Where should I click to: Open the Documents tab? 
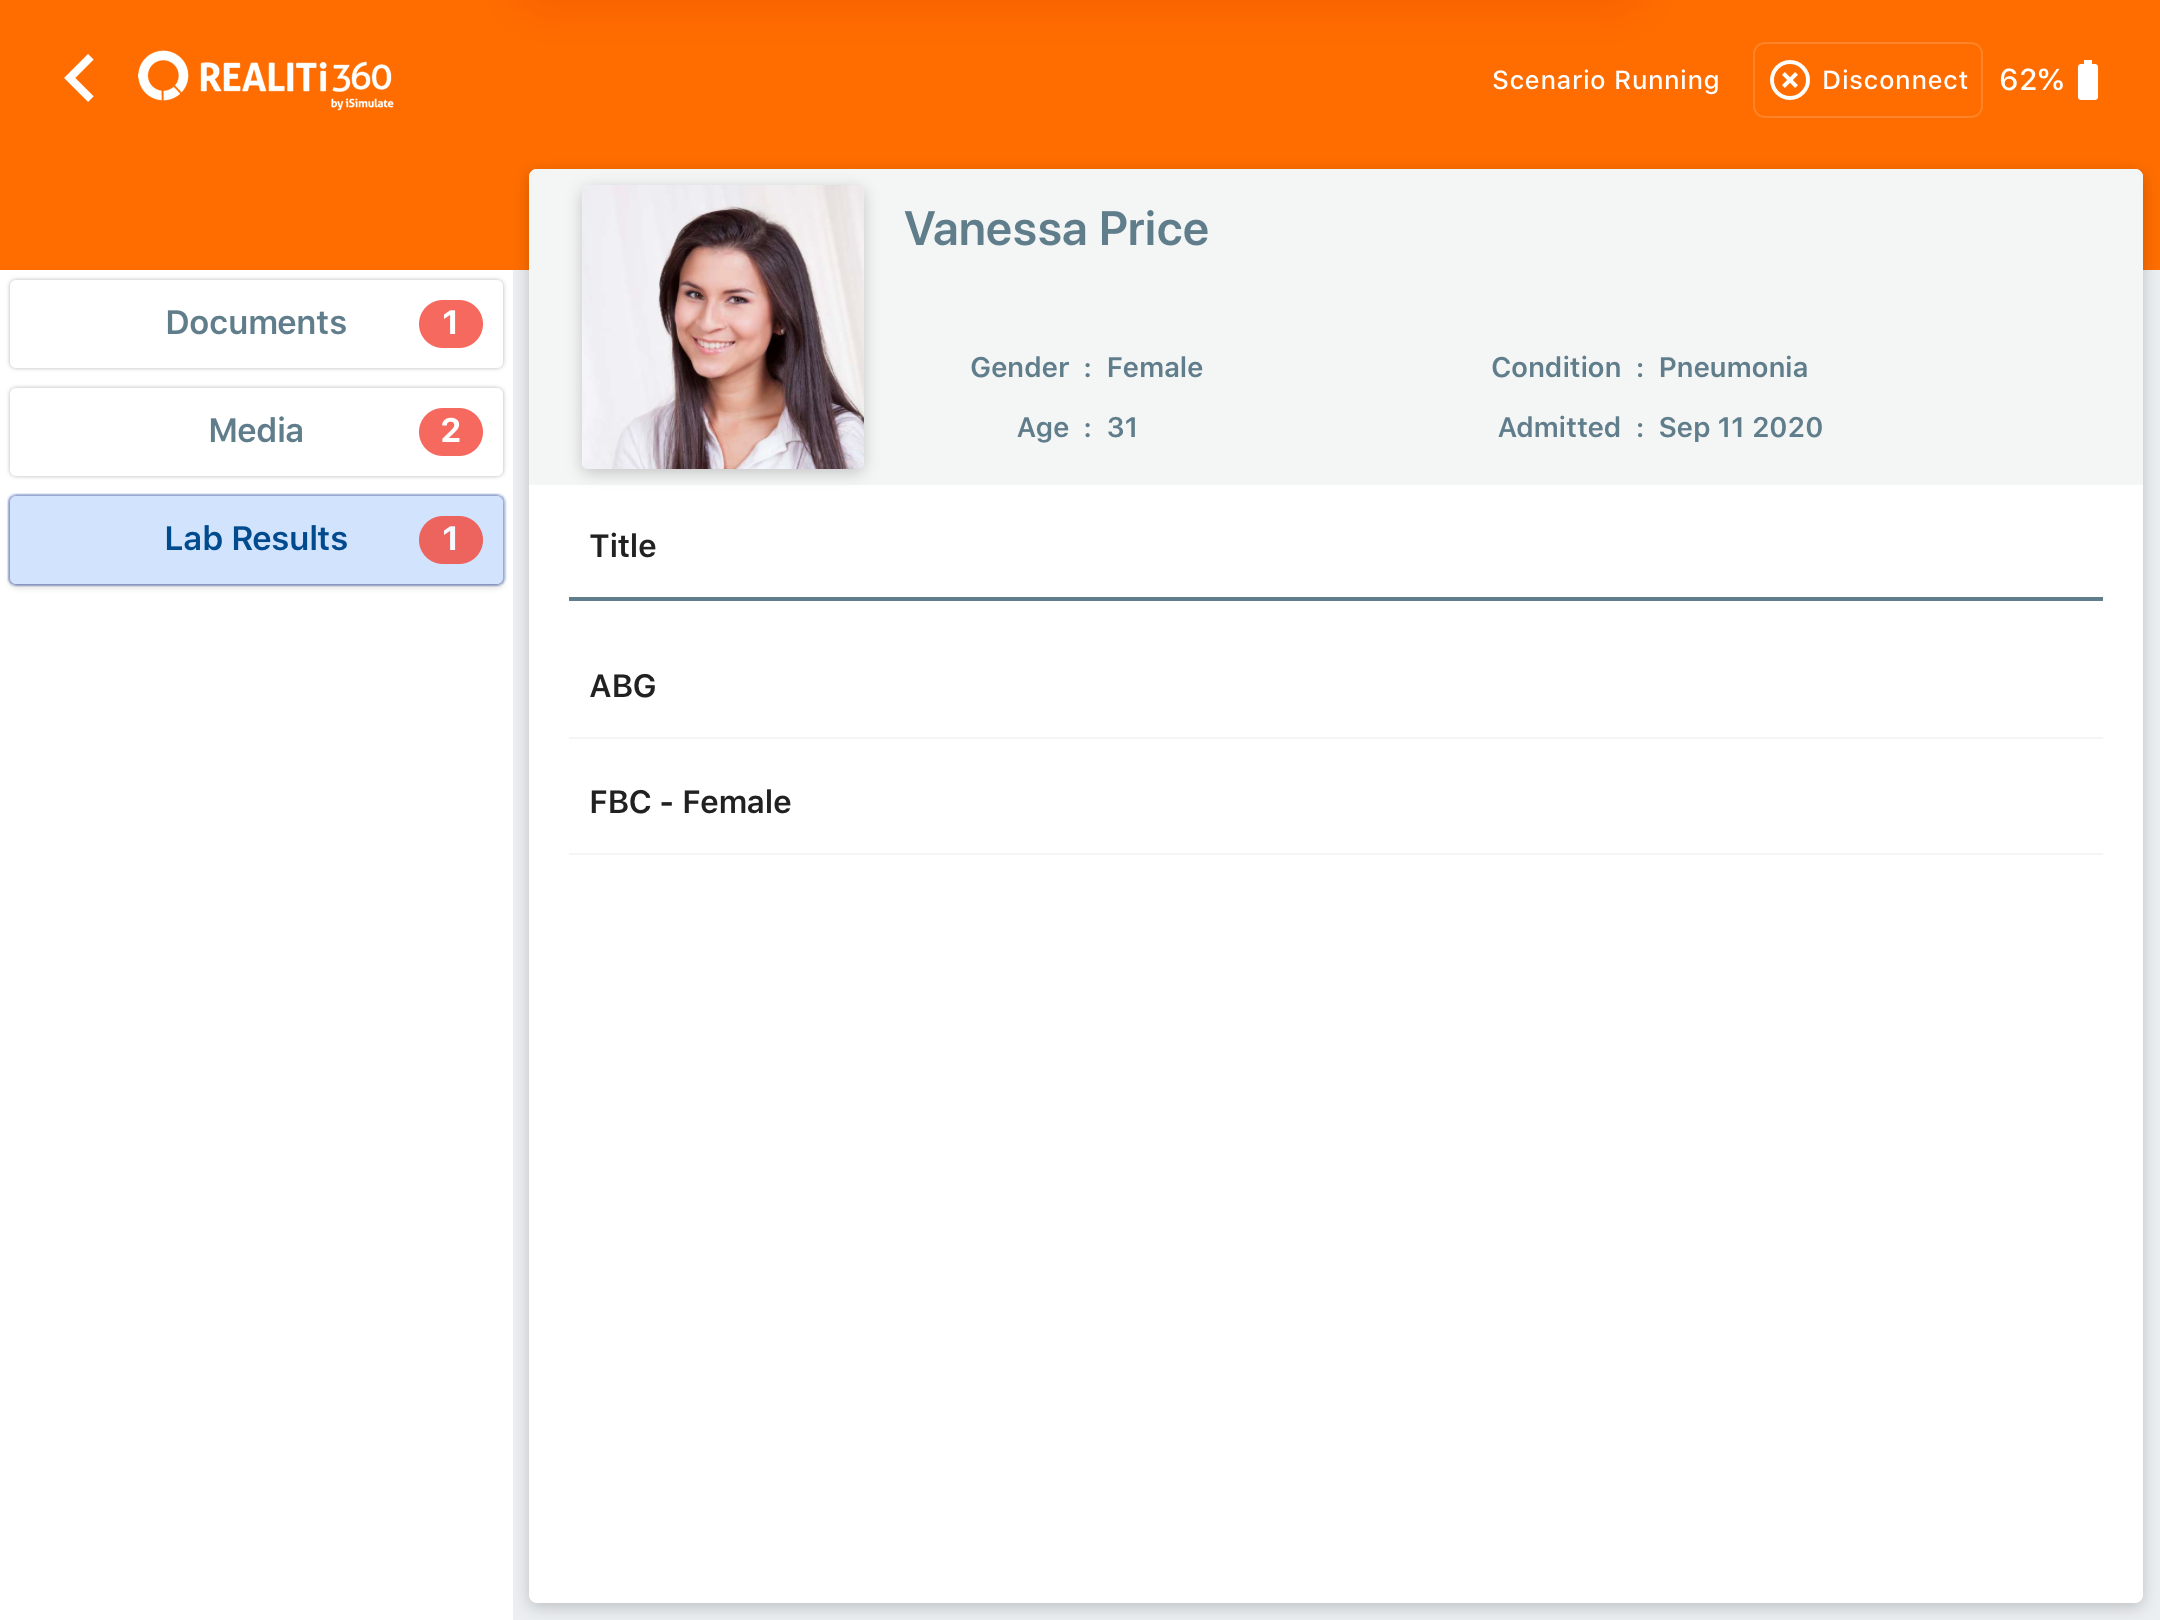(x=256, y=323)
